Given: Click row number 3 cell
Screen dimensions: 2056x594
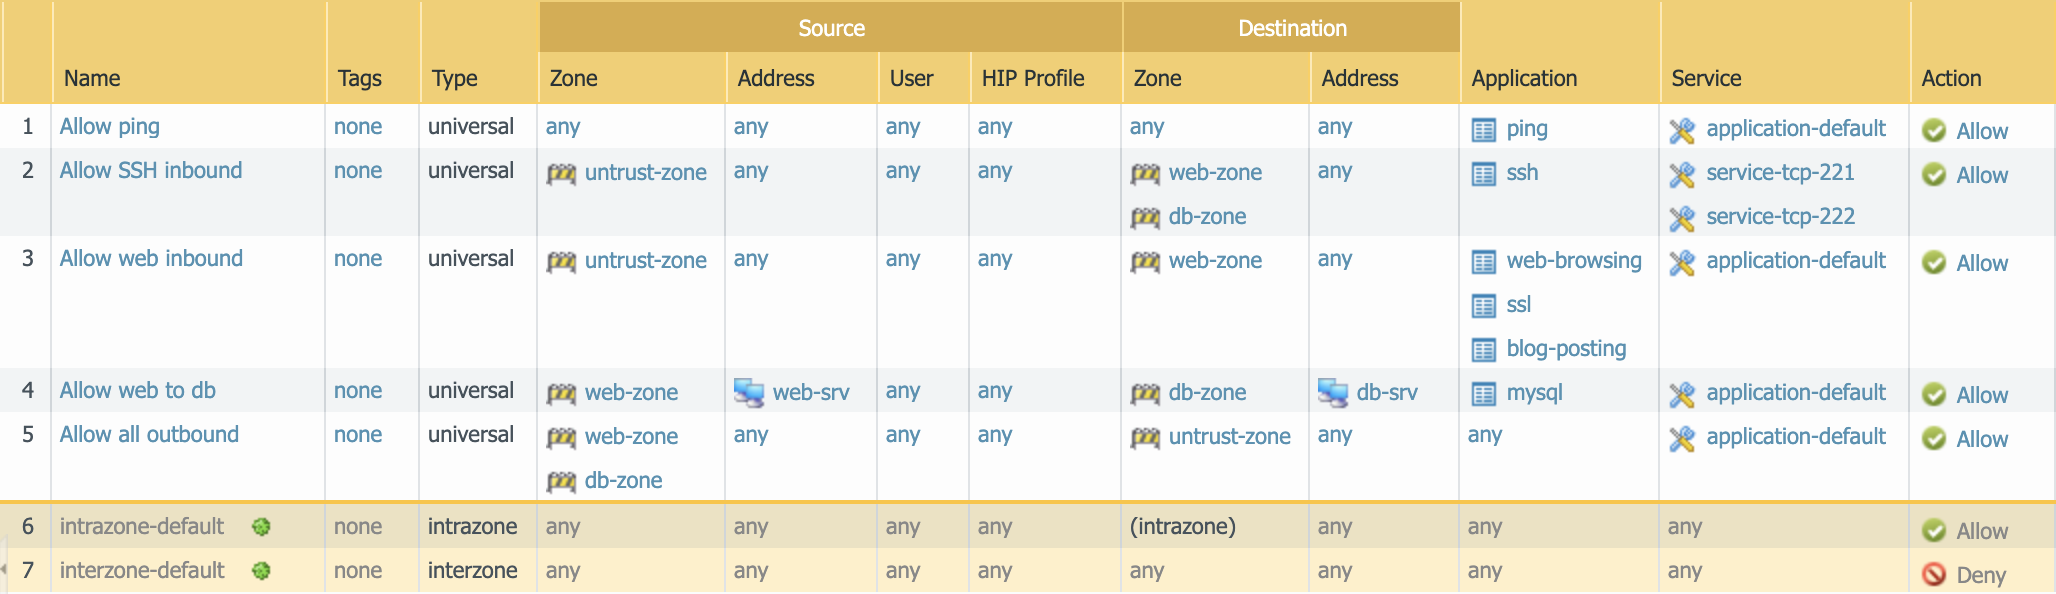Looking at the screenshot, I should (x=28, y=259).
